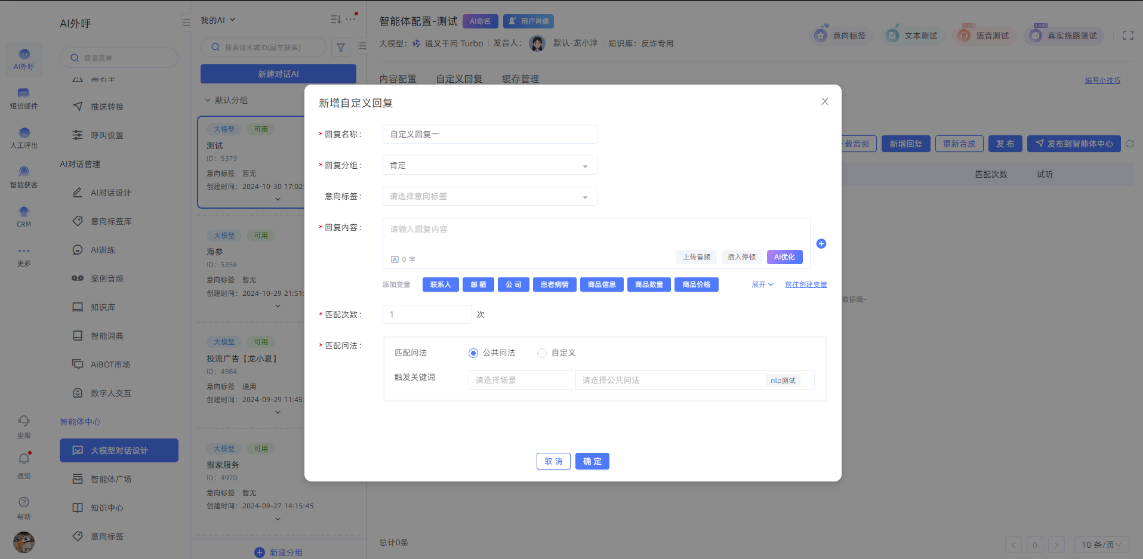Open the 意向标签 dropdown
The width and height of the screenshot is (1143, 559).
[490, 196]
